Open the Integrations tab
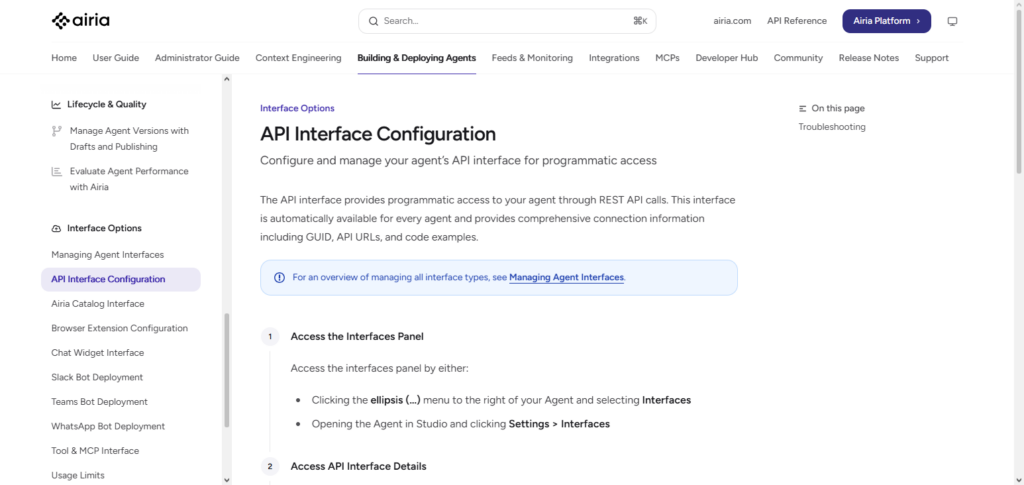This screenshot has width=1024, height=485. (x=614, y=58)
